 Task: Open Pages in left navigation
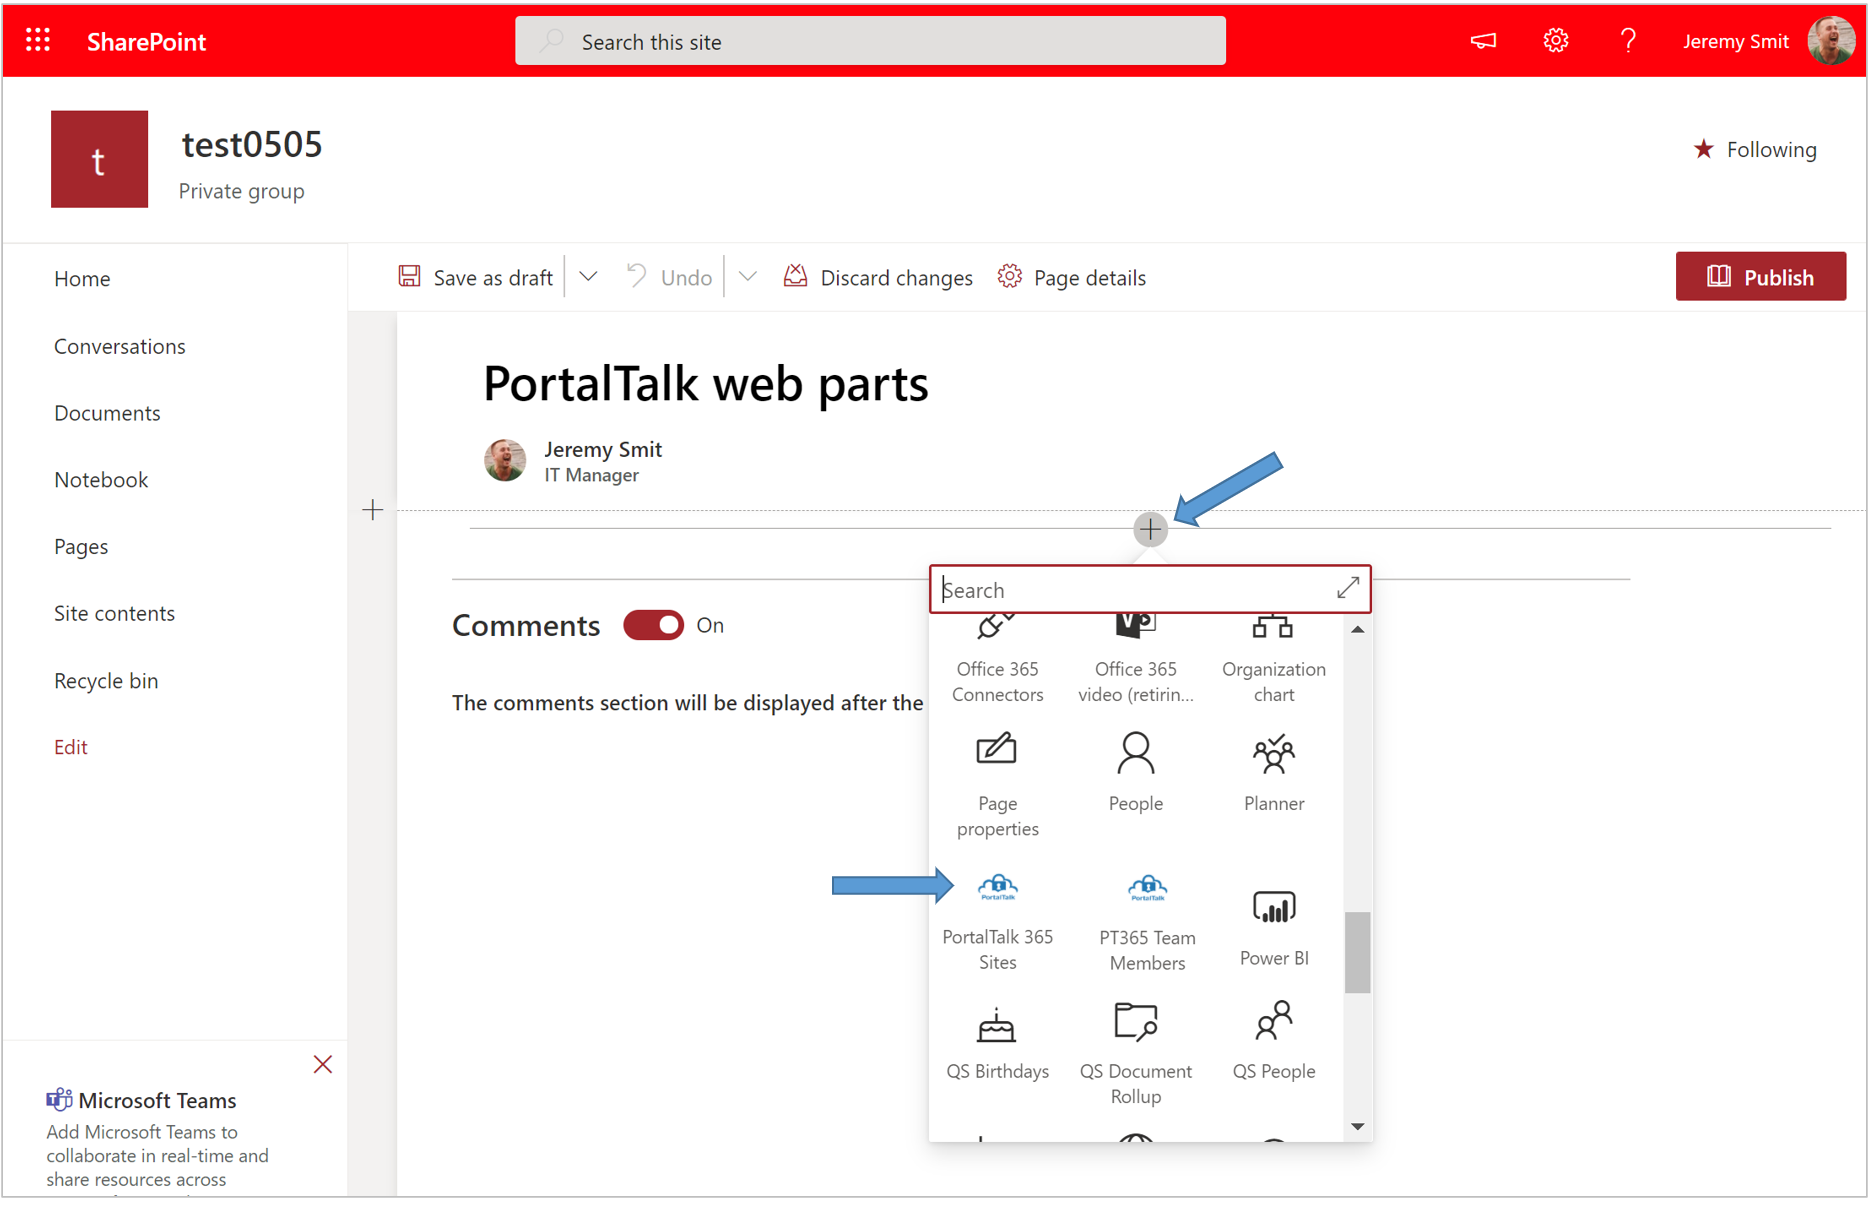point(81,547)
